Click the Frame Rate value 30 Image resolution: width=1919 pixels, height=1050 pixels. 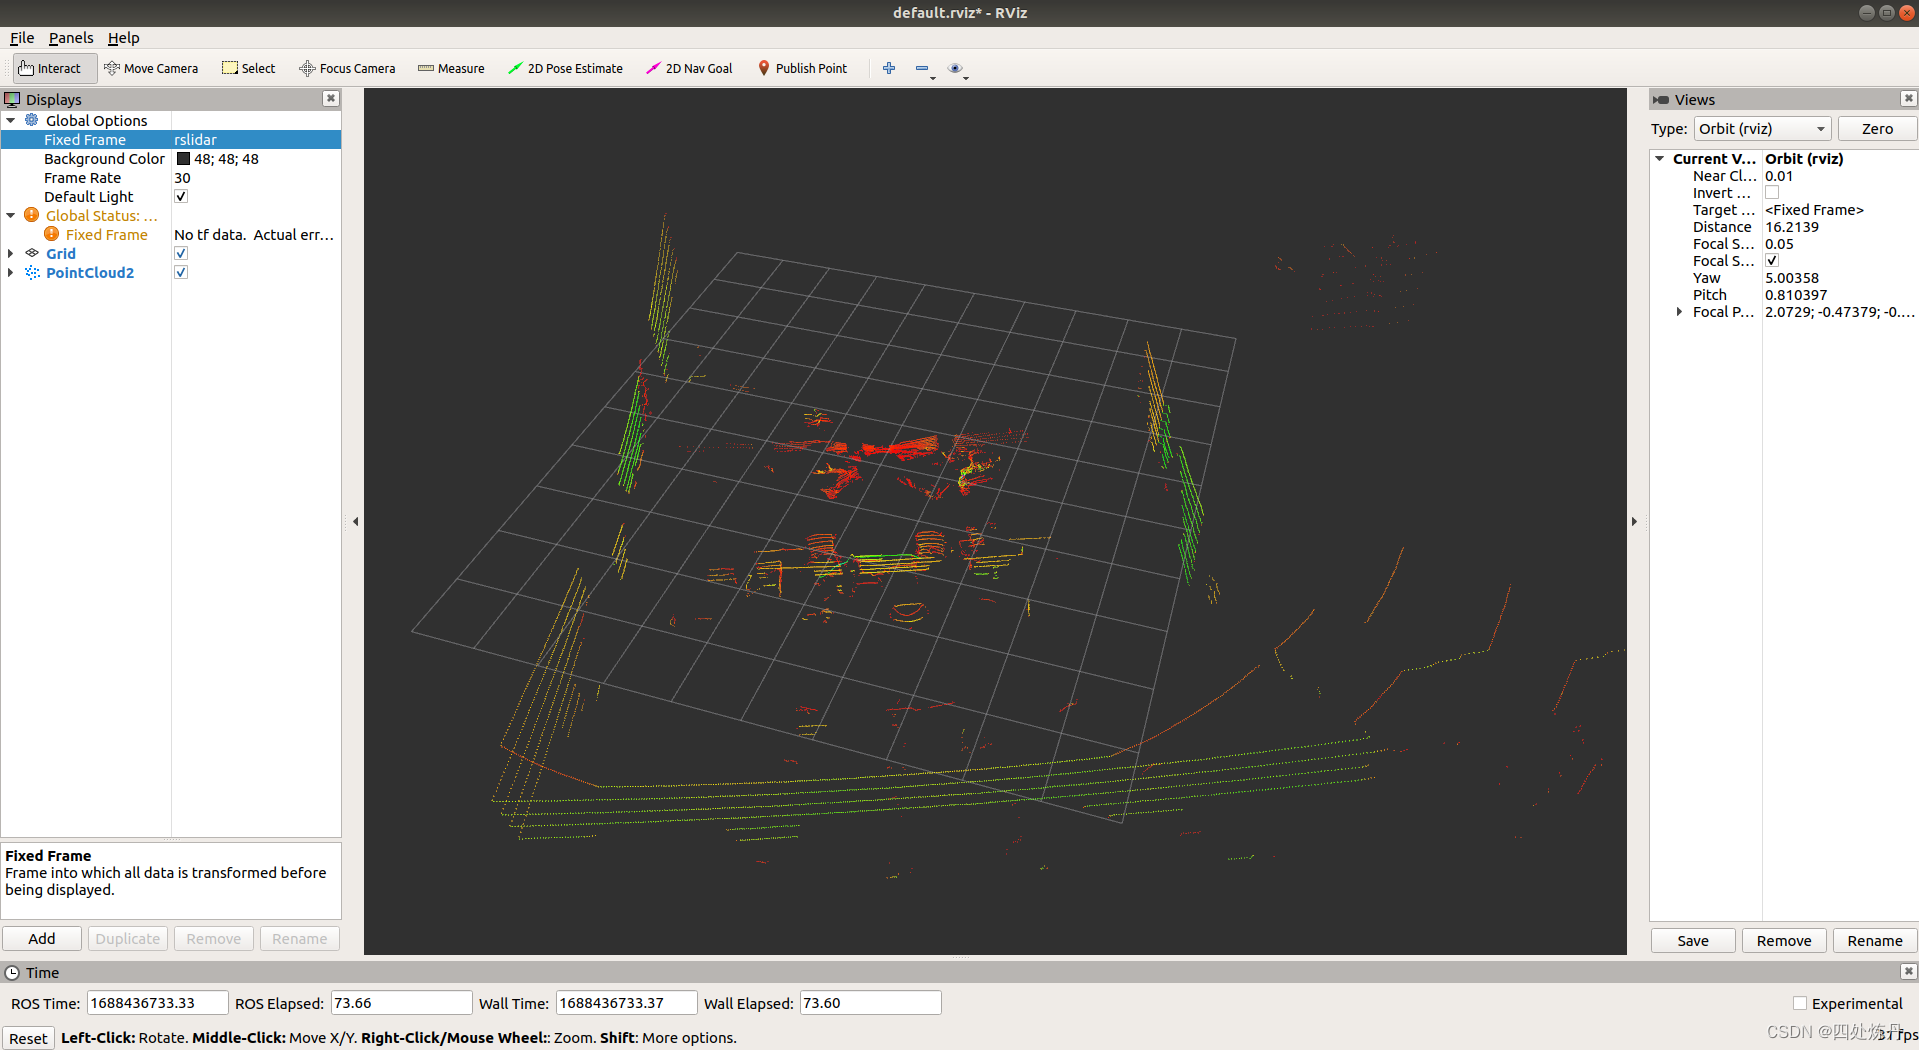[182, 177]
